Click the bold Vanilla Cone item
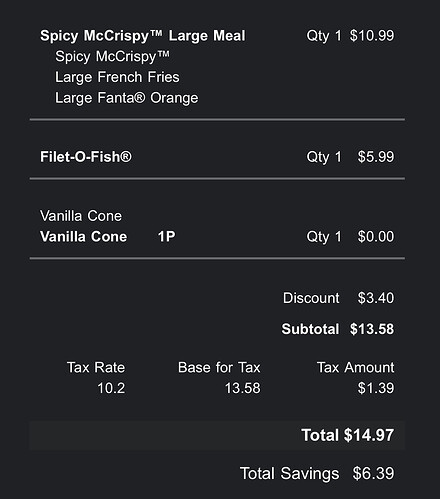The image size is (440, 499). click(83, 237)
